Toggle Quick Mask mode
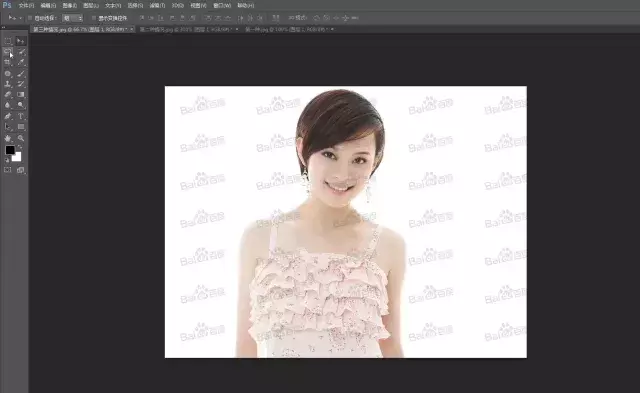Screen dimensions: 640x393 point(8,170)
